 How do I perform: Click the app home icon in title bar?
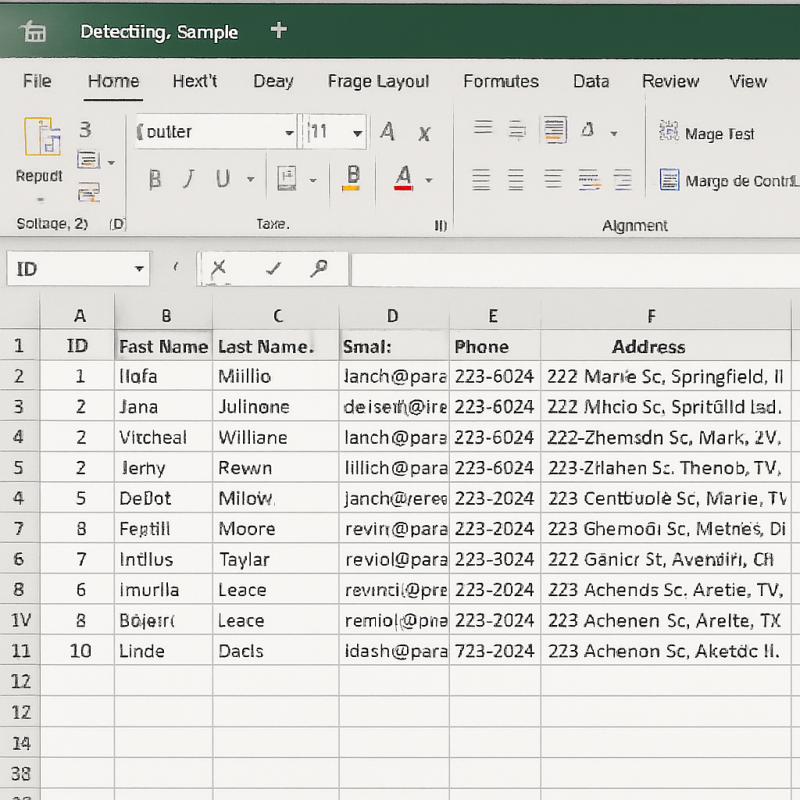pyautogui.click(x=34, y=32)
